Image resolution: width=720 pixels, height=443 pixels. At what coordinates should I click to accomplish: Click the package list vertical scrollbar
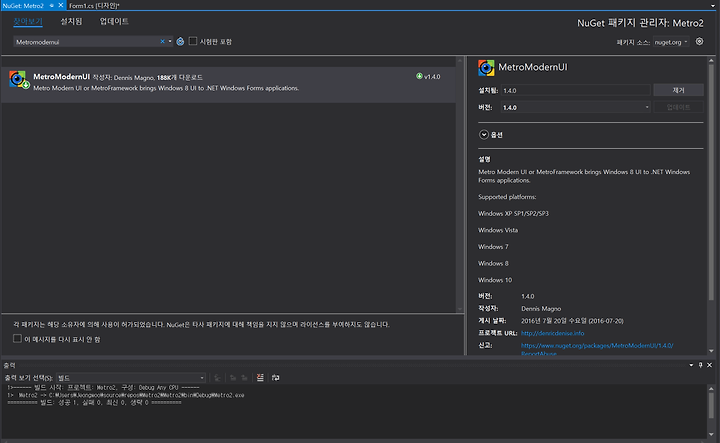[x=460, y=184]
